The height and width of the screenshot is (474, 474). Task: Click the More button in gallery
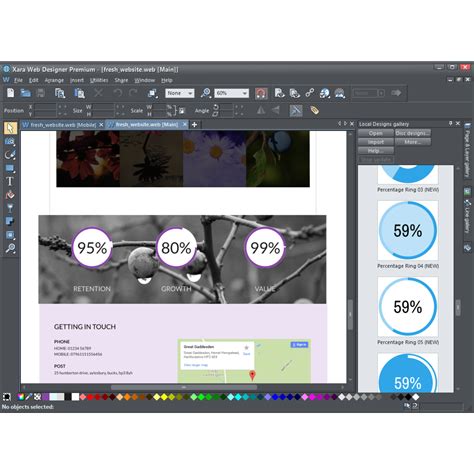coord(413,142)
